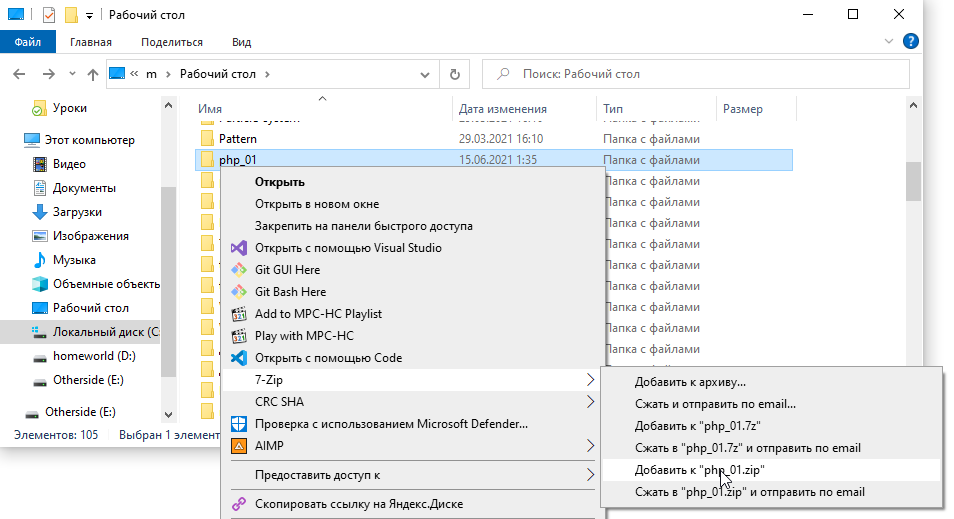Select Add to "php_01.zip" option

pos(699,470)
